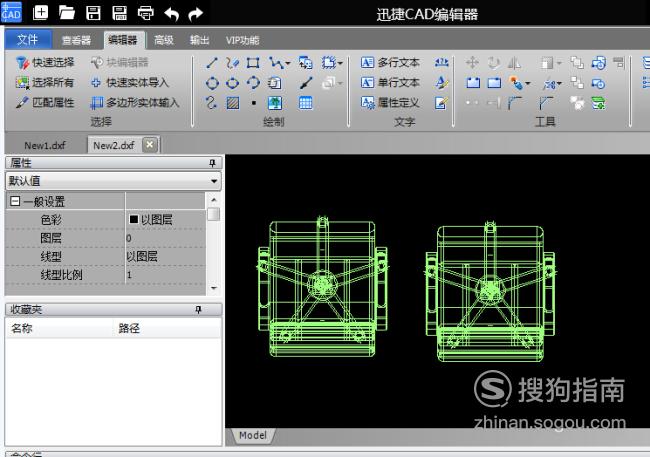Click the 路径 column header
This screenshot has width=650, height=457.
point(129,328)
